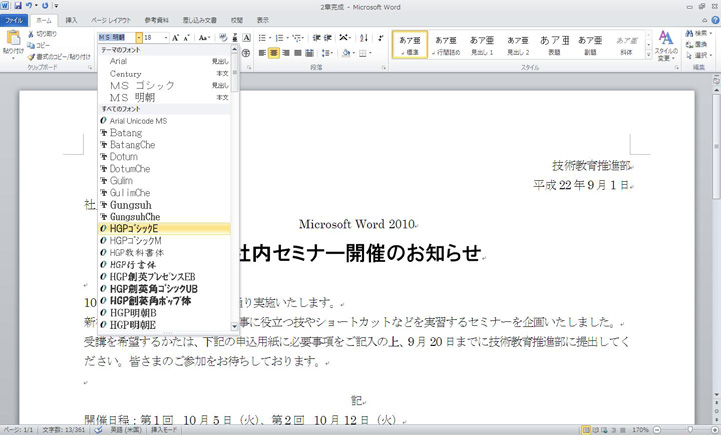Expand the Styles gallery More arrow
Screen dimensions: 721x435
[x=648, y=54]
